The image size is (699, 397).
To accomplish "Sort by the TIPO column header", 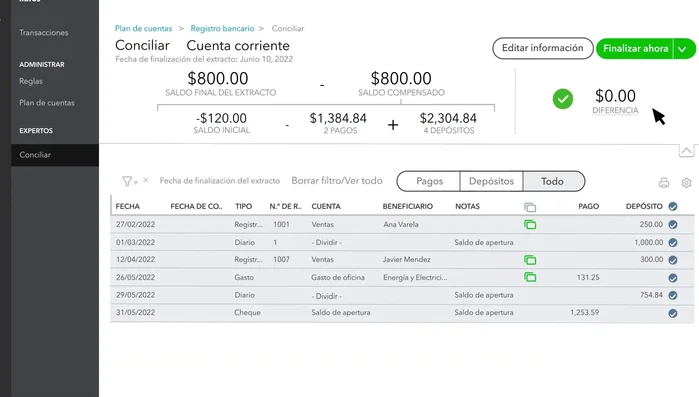I will click(x=243, y=206).
